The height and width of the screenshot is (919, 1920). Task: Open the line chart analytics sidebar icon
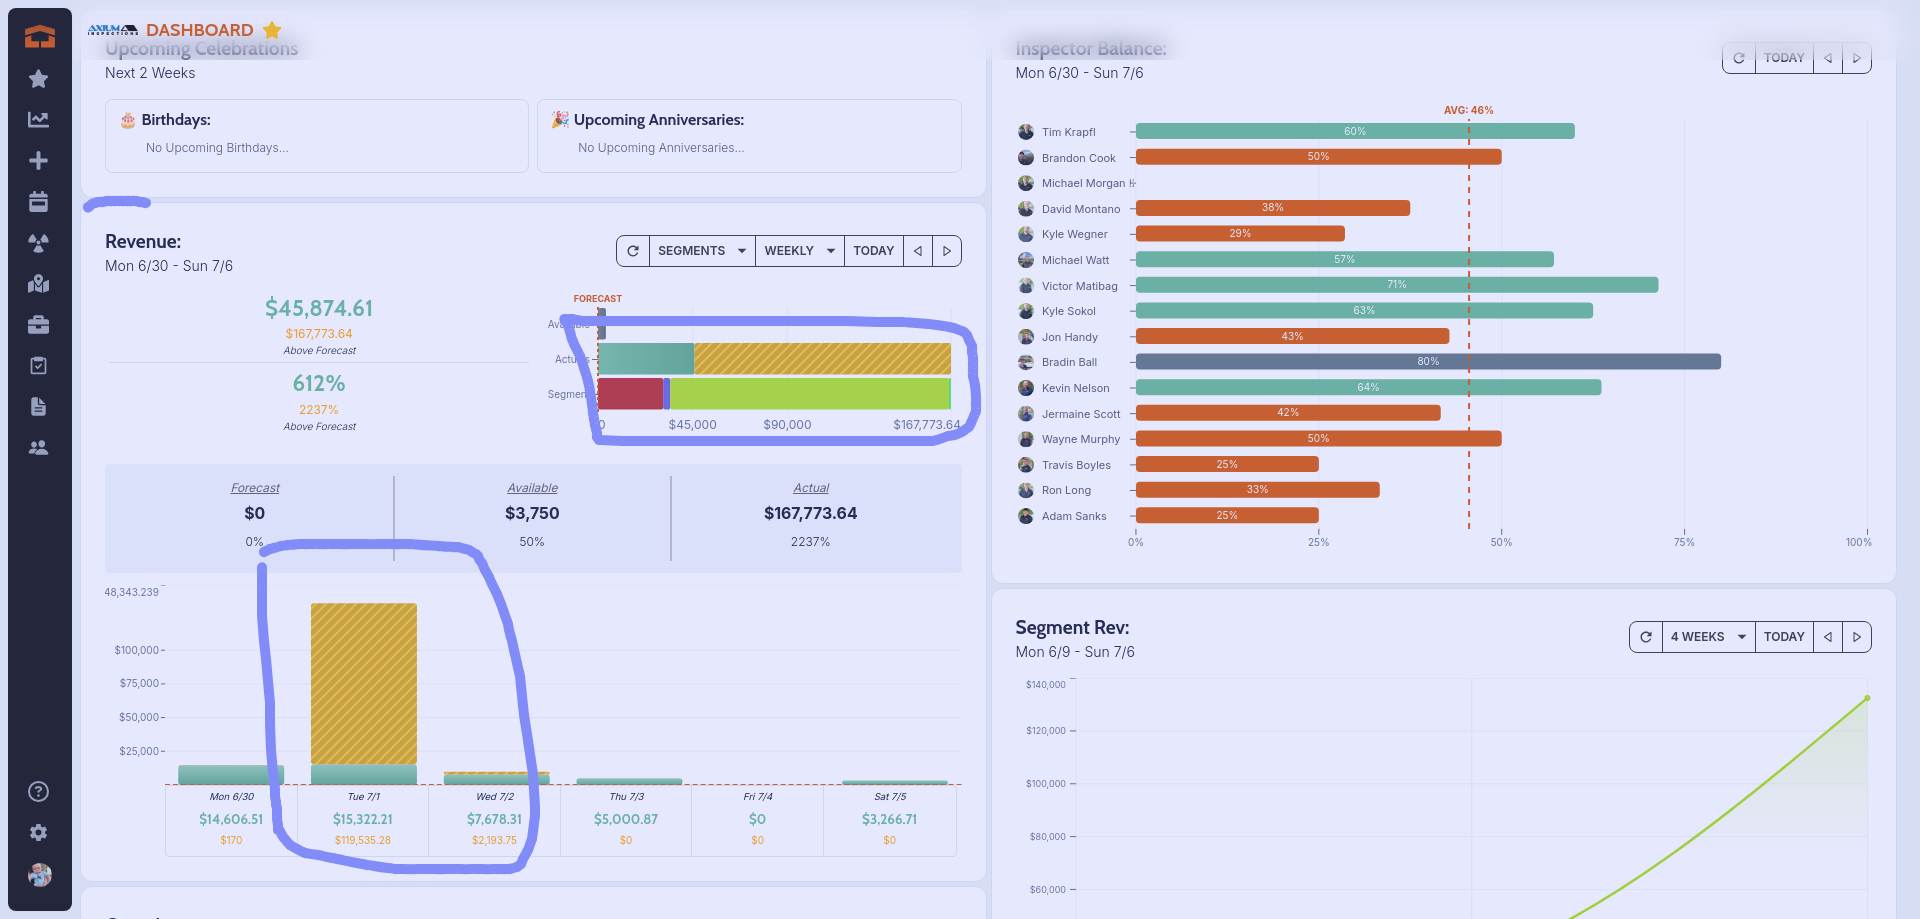click(38, 120)
